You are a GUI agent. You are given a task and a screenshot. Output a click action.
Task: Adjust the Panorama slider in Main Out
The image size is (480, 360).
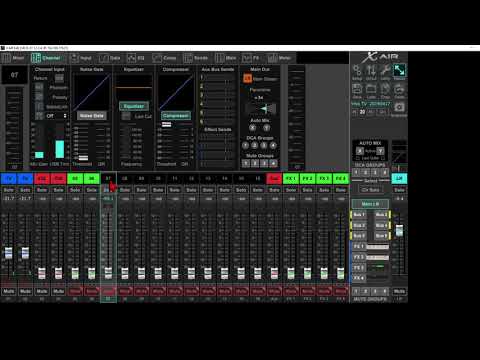[260, 109]
